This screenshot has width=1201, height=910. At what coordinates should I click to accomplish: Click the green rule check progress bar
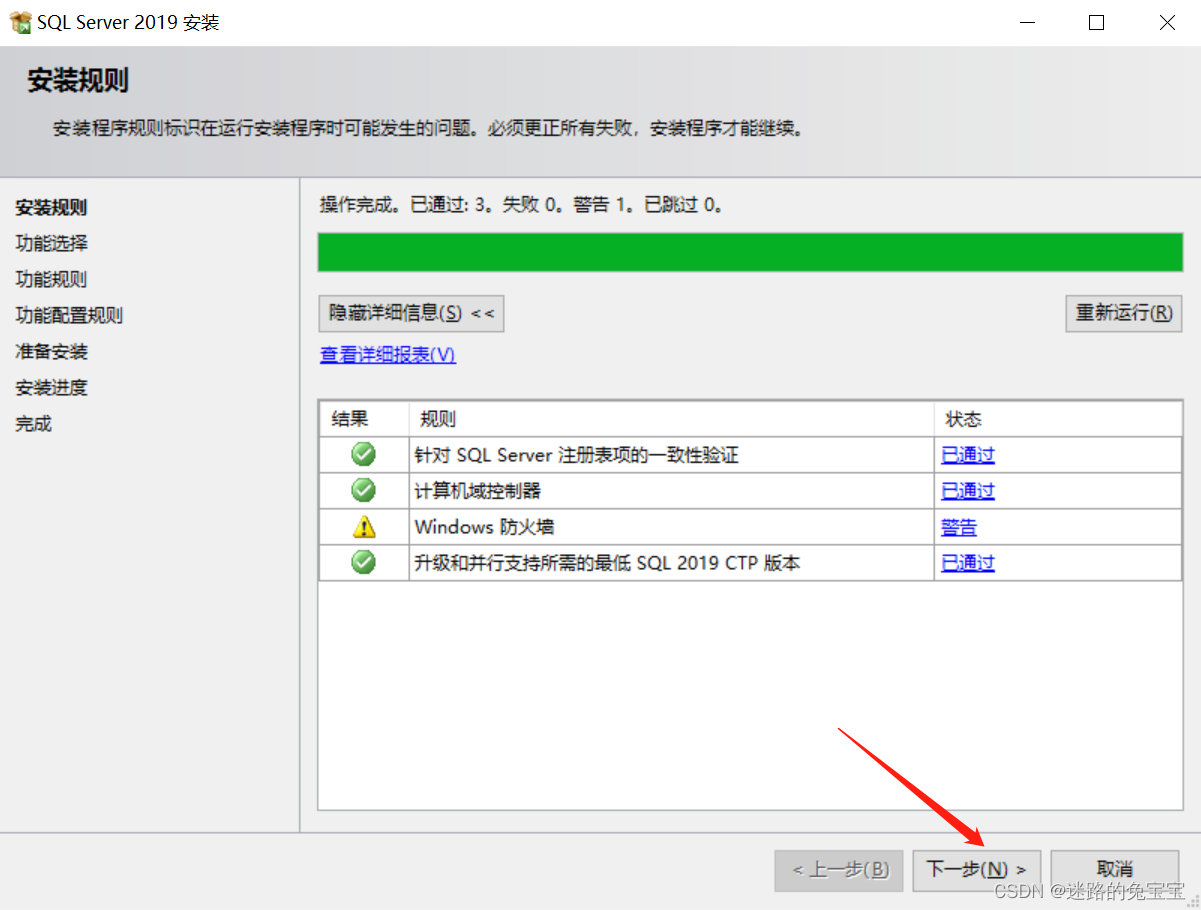750,252
